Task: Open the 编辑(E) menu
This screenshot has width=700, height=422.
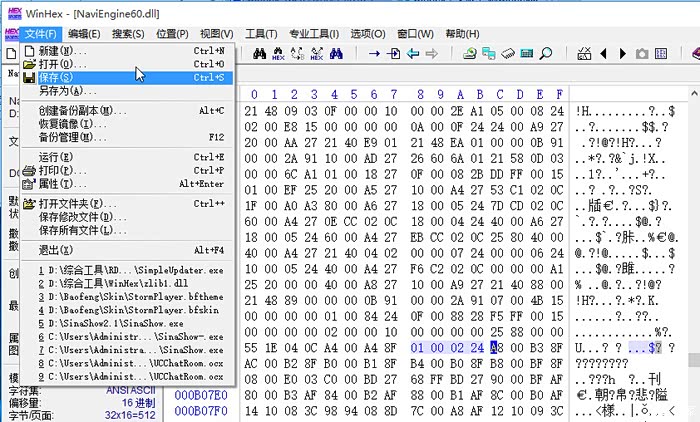Action: (84, 34)
